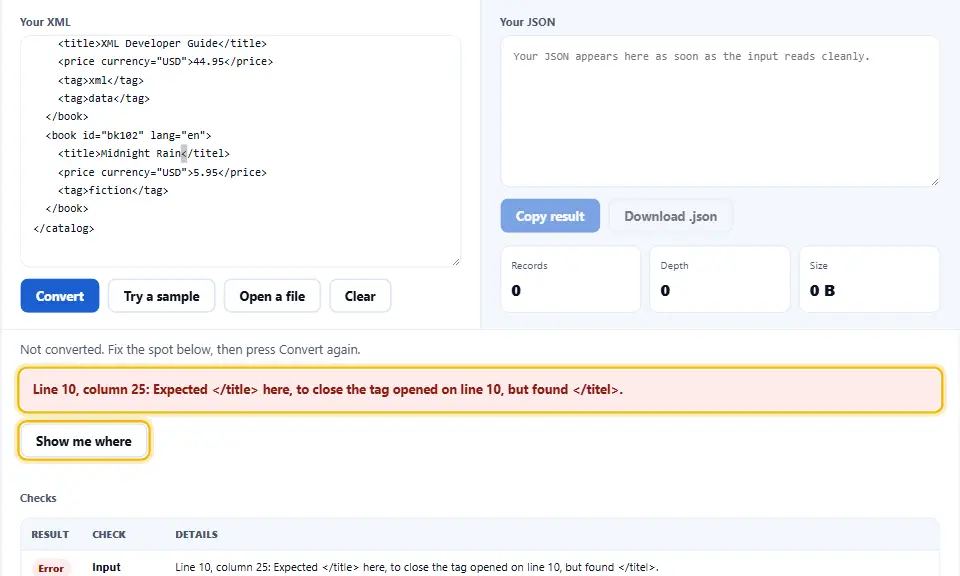Click the Depth stat card
960x576 pixels.
[720, 279]
